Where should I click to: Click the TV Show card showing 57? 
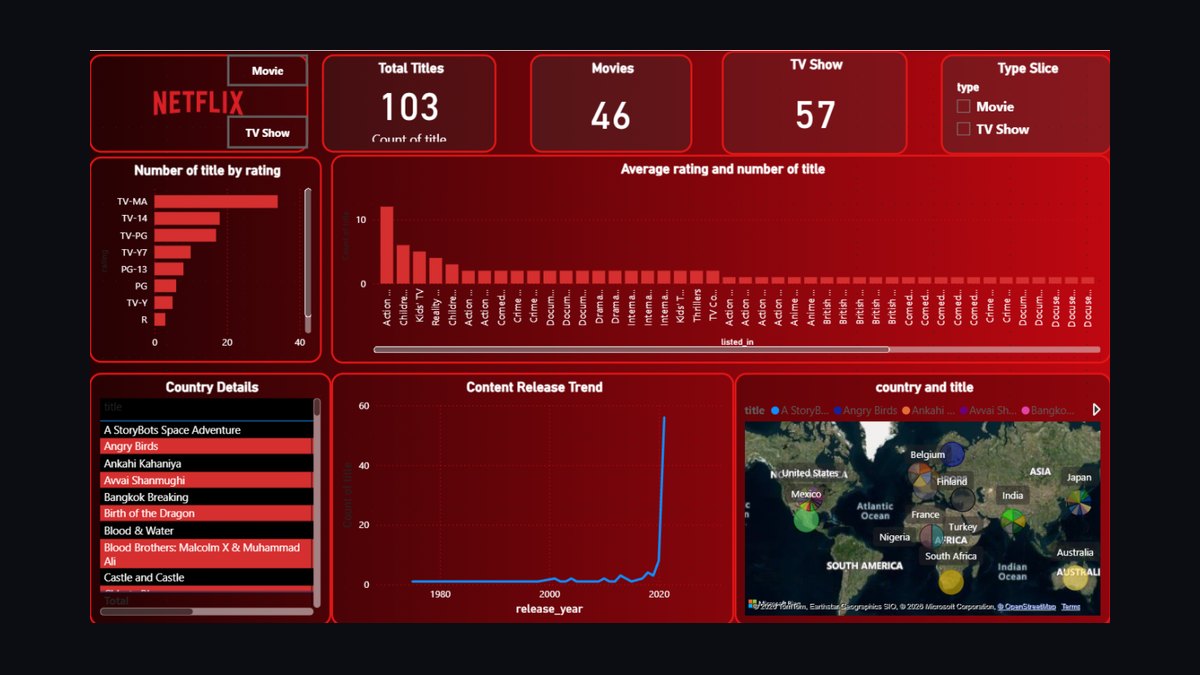(814, 102)
